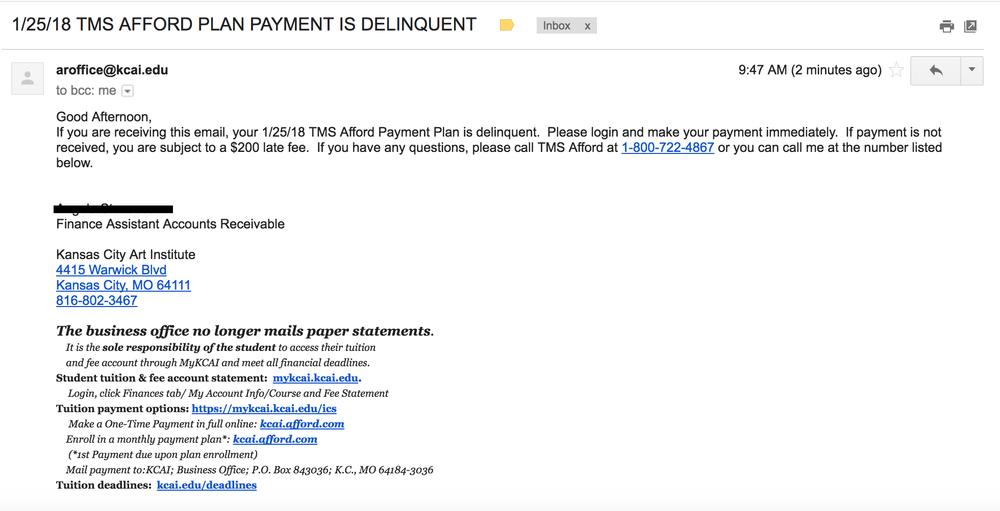Open https://mykcai.kcai.edu/ics payment options link
The height and width of the screenshot is (511, 1000).
[264, 409]
